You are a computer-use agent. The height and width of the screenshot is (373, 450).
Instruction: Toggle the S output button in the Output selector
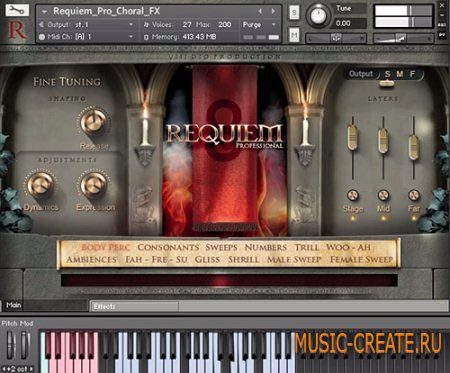pyautogui.click(x=387, y=74)
